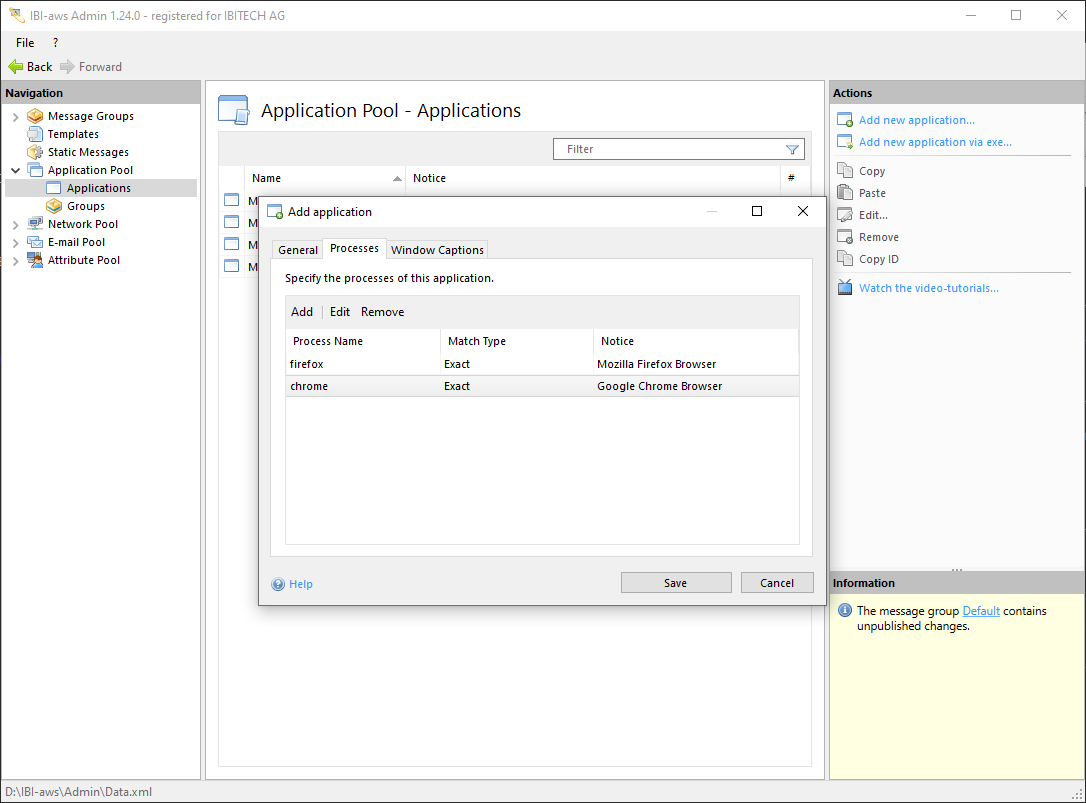Expand the Network Pool tree node
The height and width of the screenshot is (803, 1086).
pyautogui.click(x=15, y=225)
